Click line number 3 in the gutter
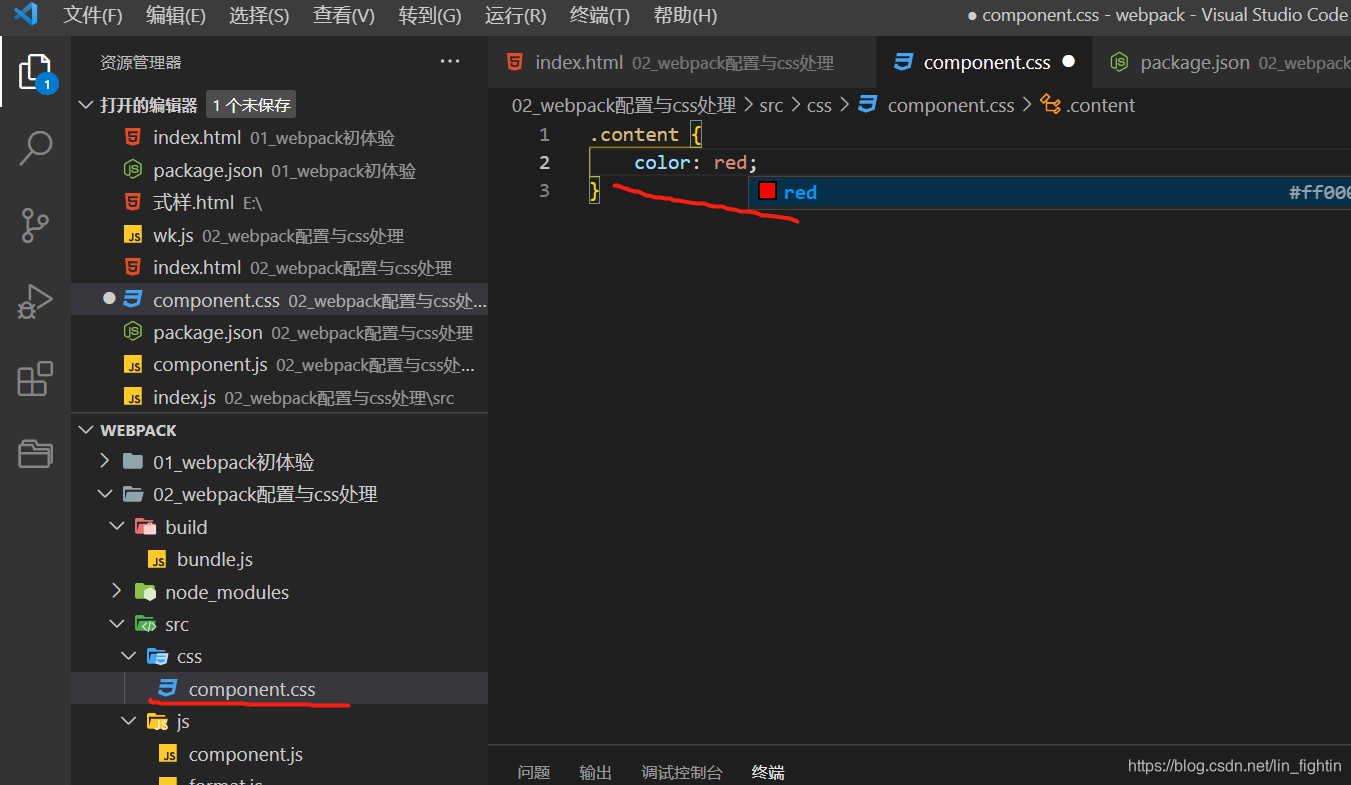 [544, 191]
